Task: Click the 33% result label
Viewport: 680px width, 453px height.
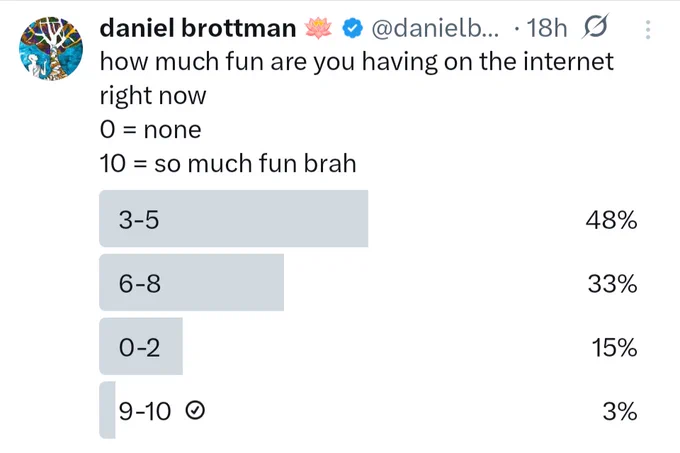Action: click(x=612, y=284)
